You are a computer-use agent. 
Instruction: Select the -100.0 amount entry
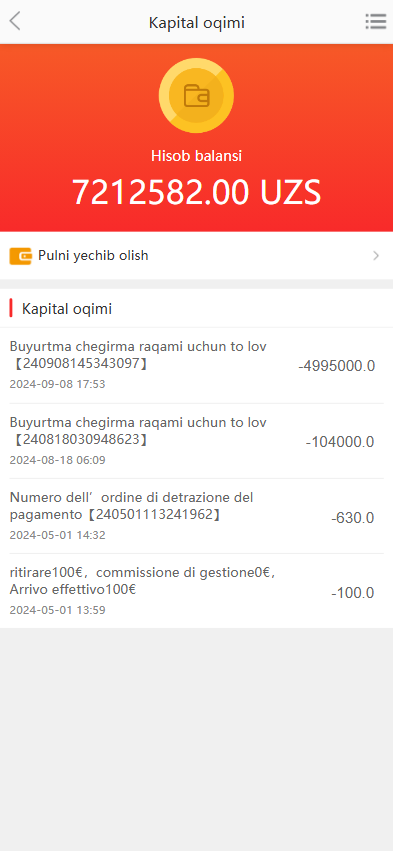353,593
